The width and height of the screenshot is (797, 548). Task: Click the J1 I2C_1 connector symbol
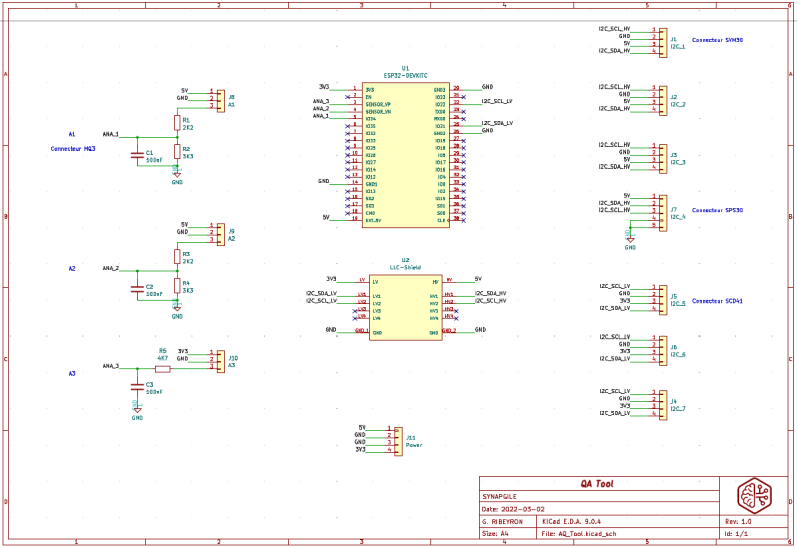(659, 40)
